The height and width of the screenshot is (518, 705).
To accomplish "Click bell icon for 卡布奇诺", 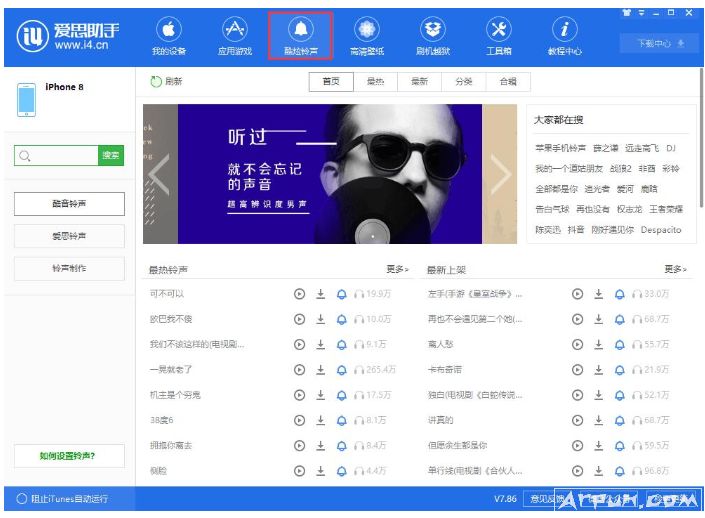I will pyautogui.click(x=620, y=370).
